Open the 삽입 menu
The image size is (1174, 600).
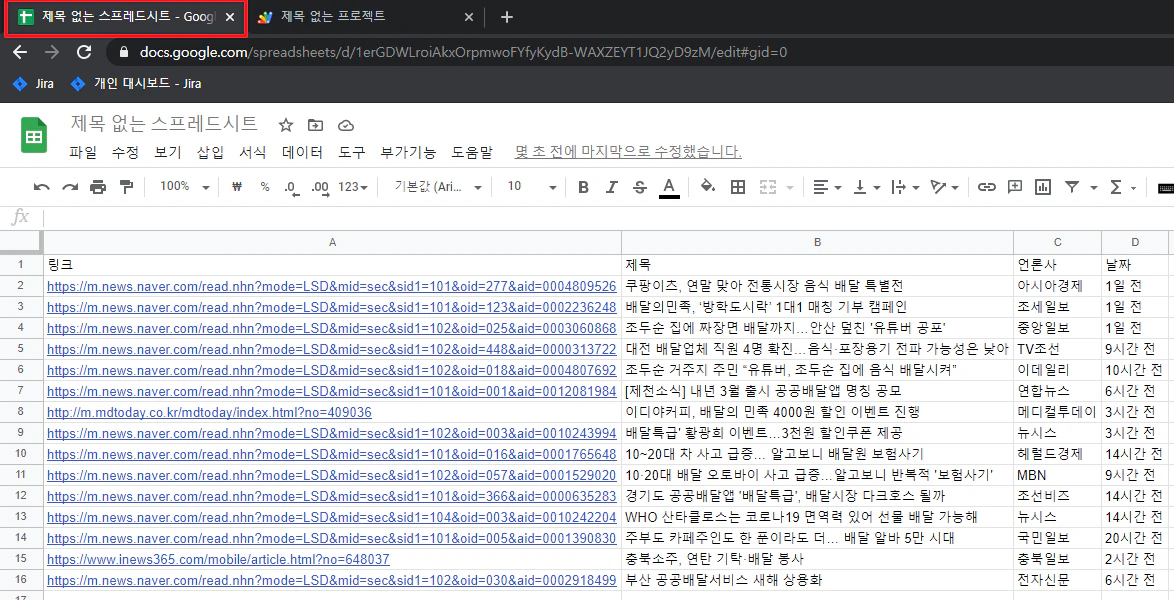pos(210,152)
